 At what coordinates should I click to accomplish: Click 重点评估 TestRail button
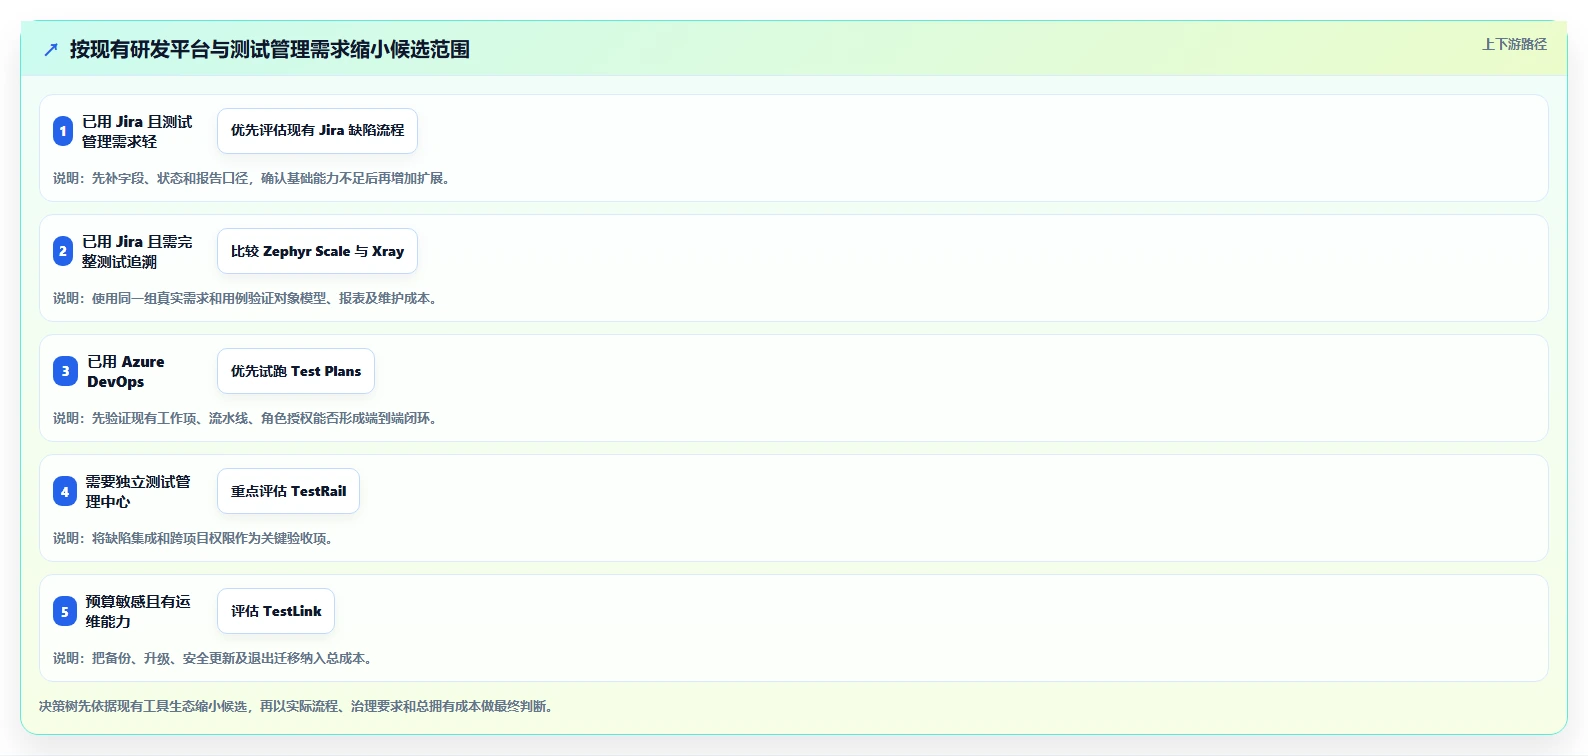tap(288, 491)
